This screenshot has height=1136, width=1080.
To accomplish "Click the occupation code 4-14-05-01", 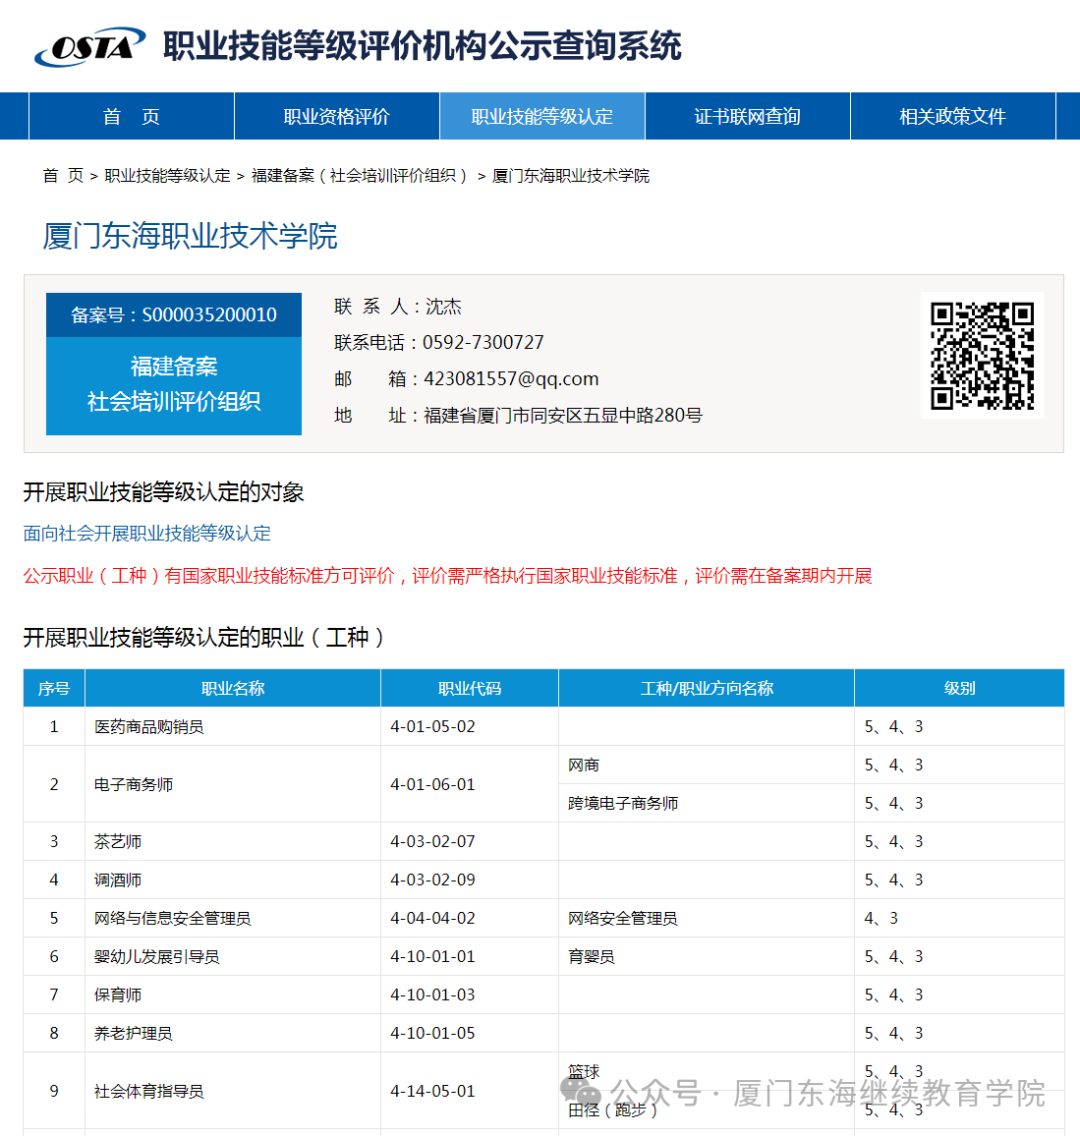I will 432,1092.
